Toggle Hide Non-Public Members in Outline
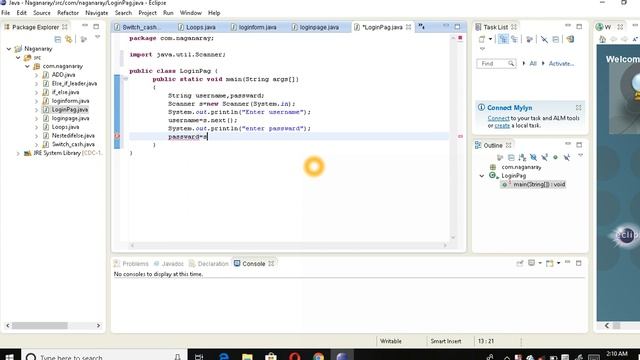The image size is (640, 360). point(555,157)
